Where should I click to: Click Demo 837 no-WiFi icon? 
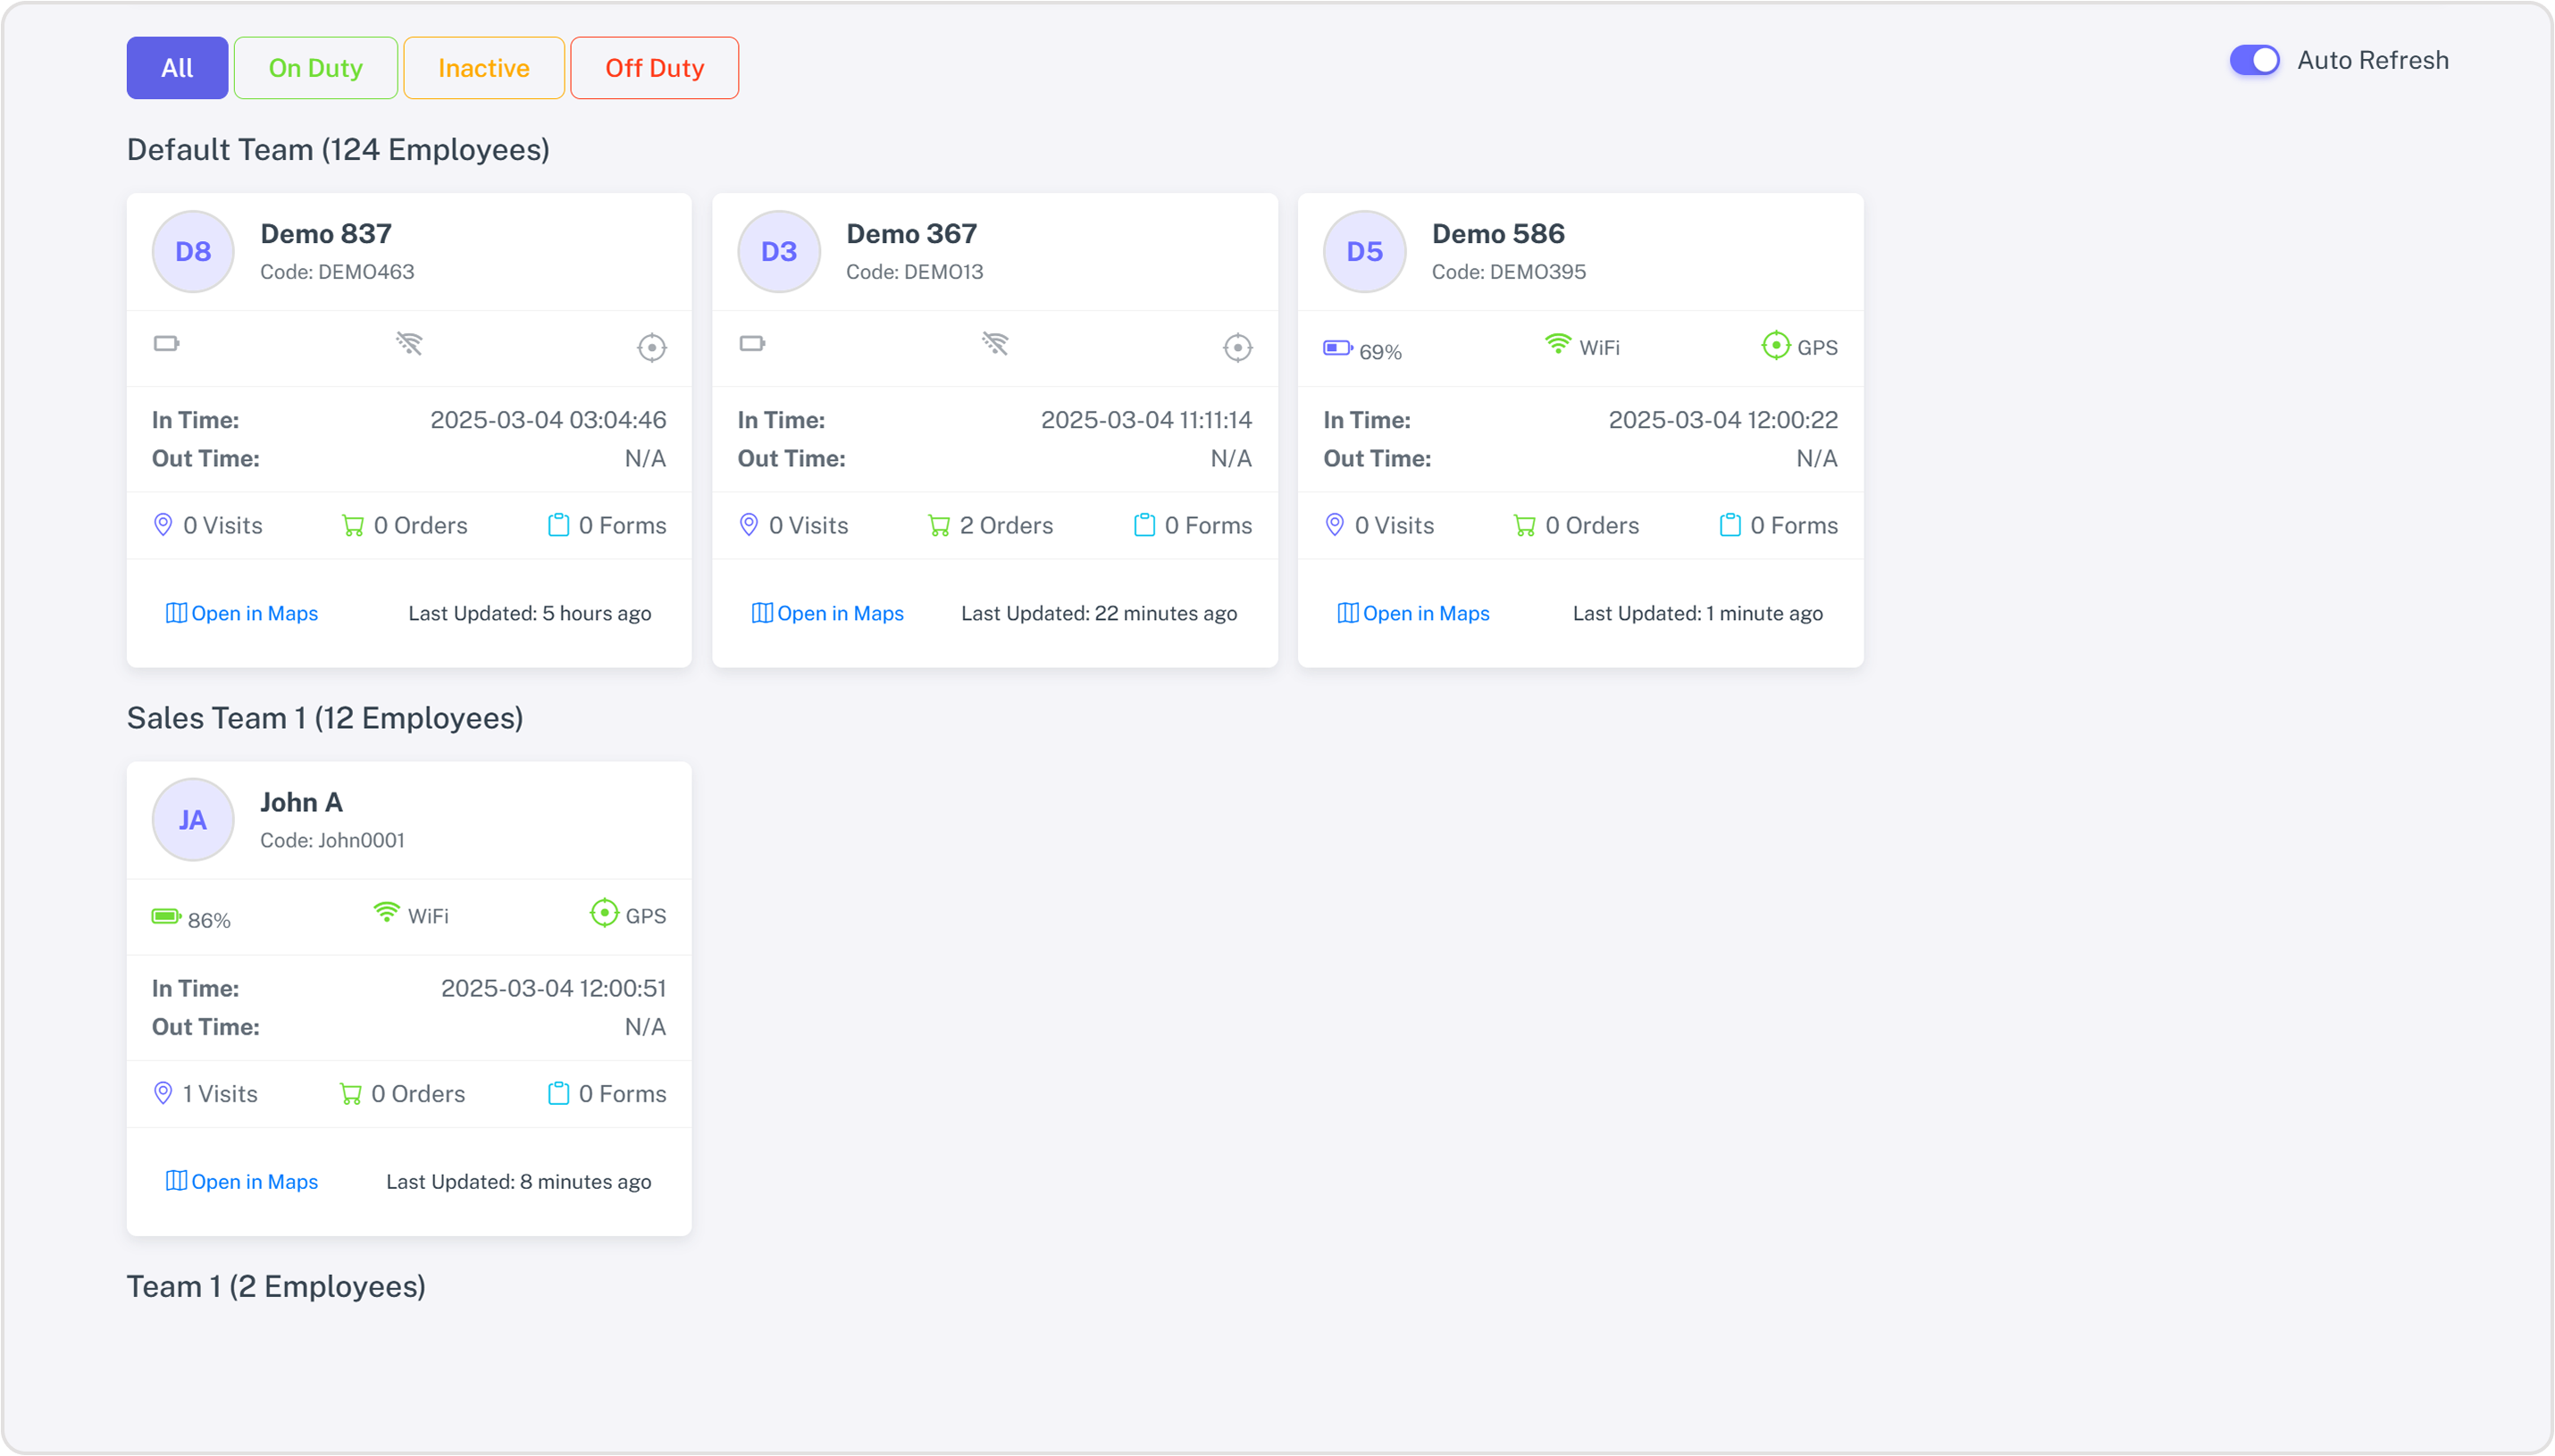pos(409,344)
